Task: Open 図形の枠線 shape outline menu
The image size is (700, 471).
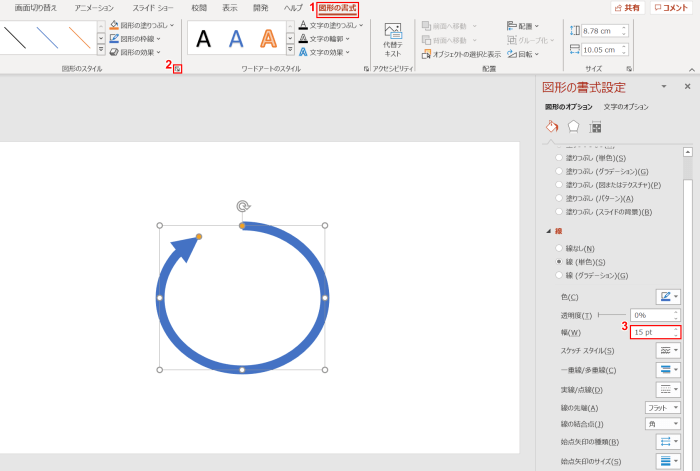Action: (x=135, y=39)
